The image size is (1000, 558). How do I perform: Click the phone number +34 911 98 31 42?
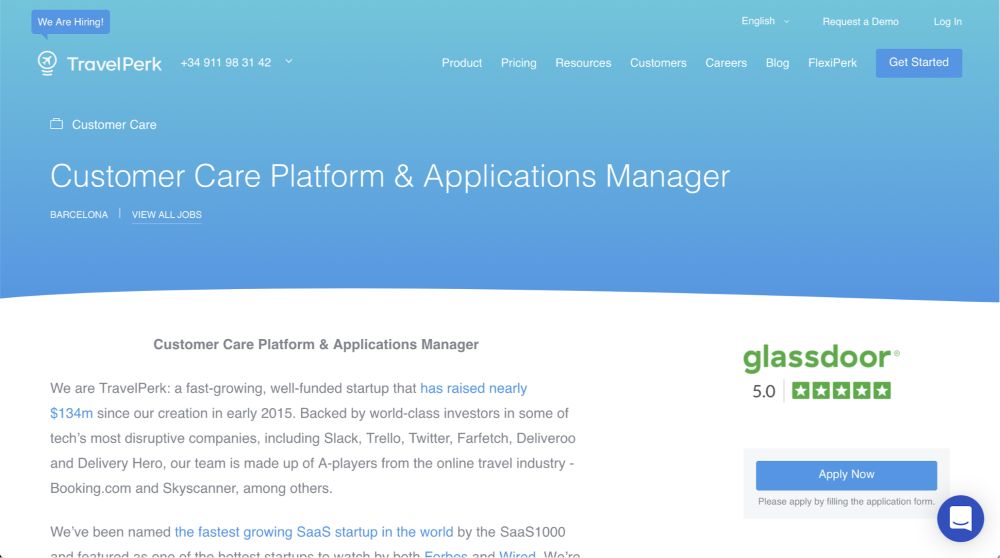pyautogui.click(x=226, y=62)
